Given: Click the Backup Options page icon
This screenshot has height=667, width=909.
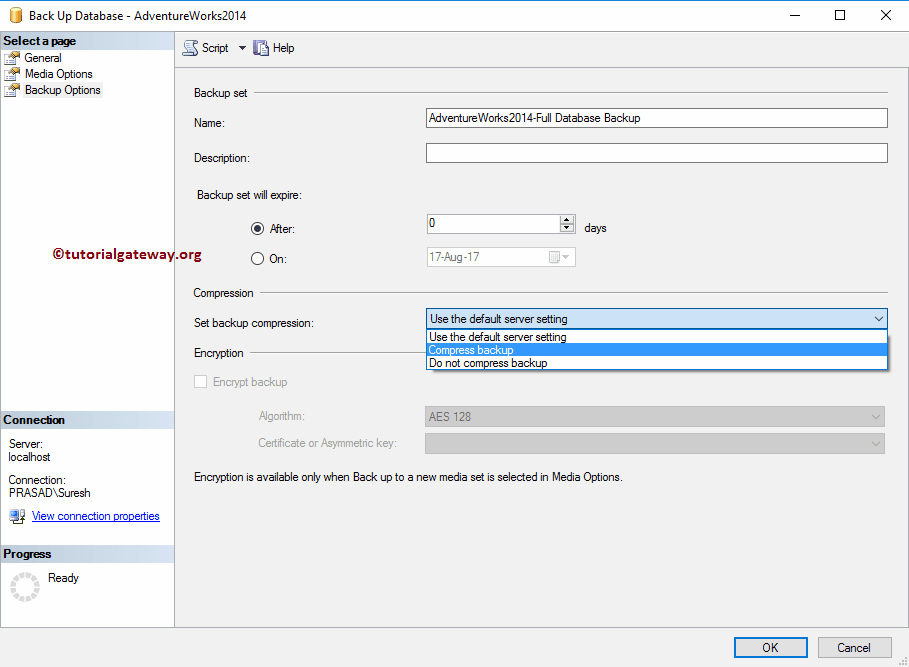Looking at the screenshot, I should [x=14, y=89].
